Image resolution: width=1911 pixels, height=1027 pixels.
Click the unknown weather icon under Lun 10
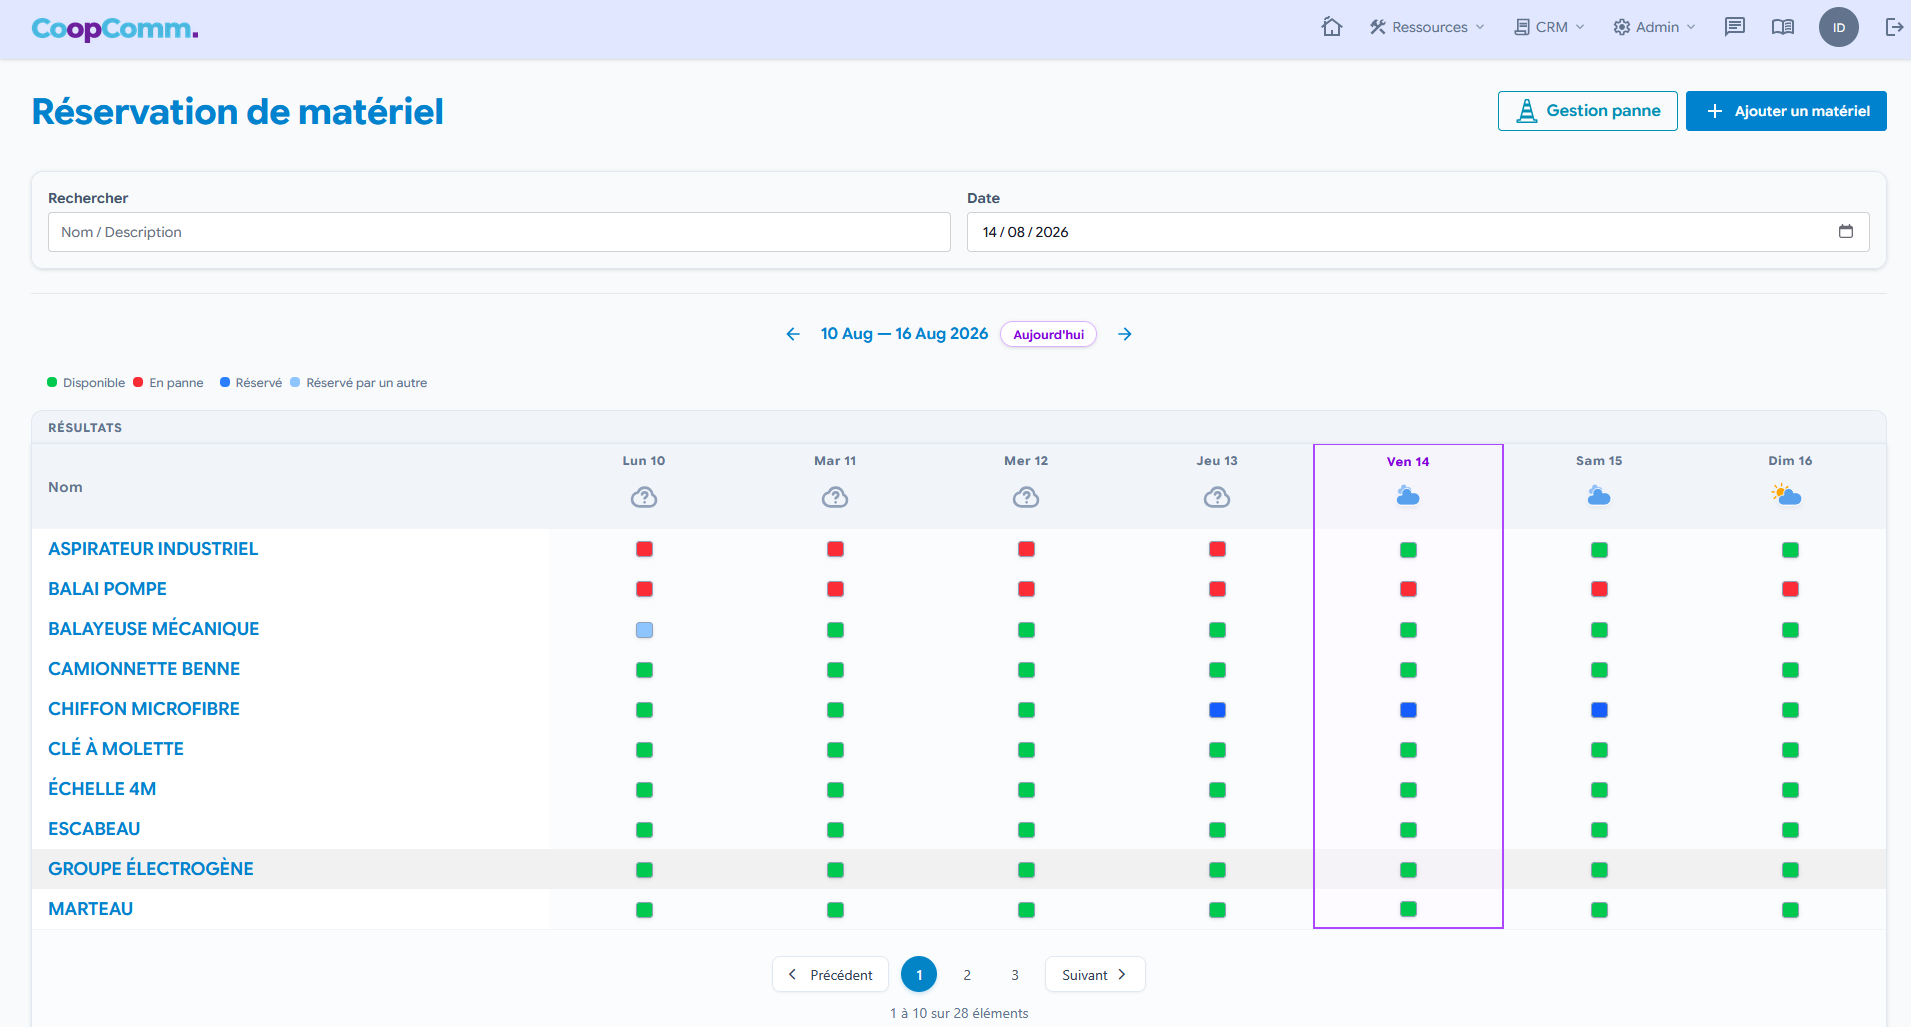click(x=644, y=497)
